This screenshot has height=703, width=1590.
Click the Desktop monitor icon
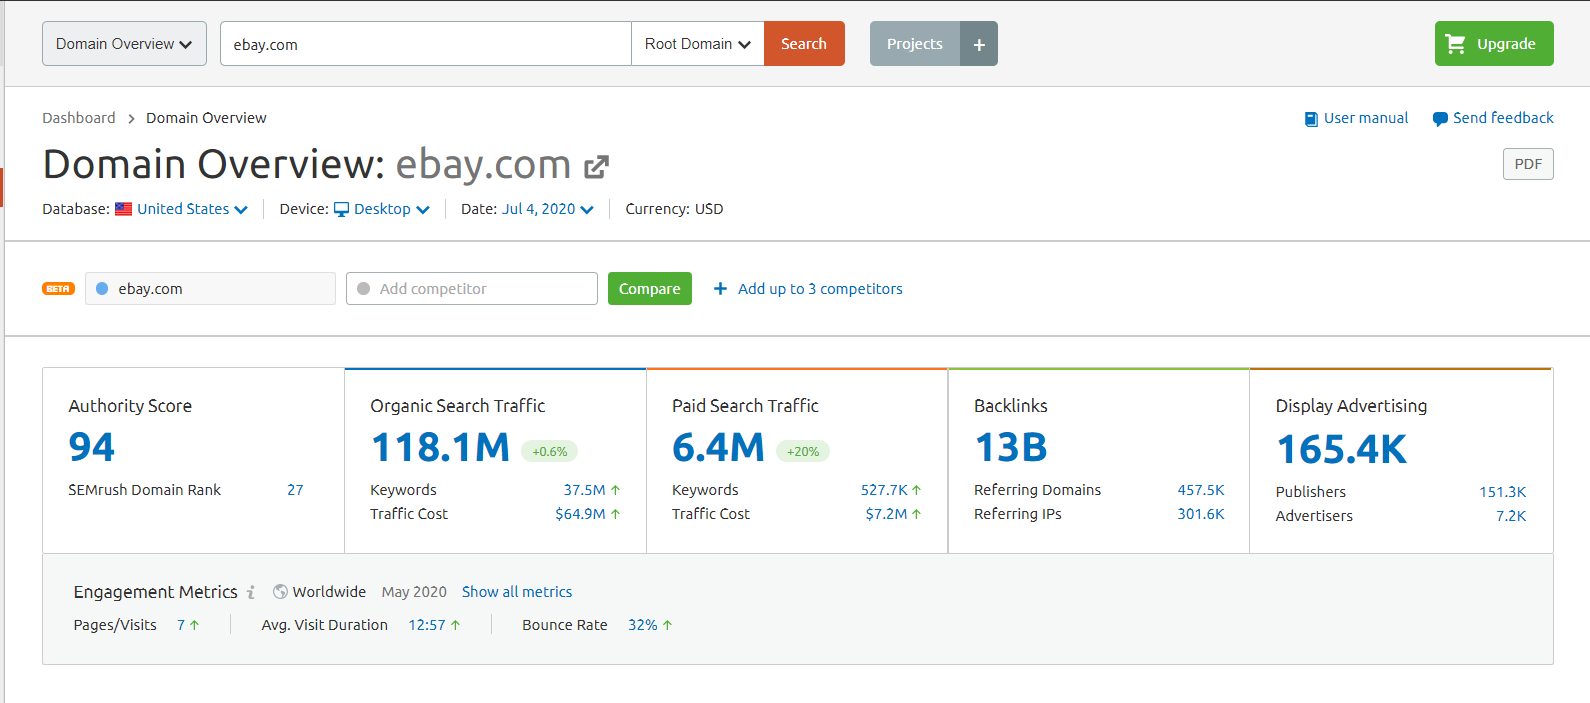341,209
